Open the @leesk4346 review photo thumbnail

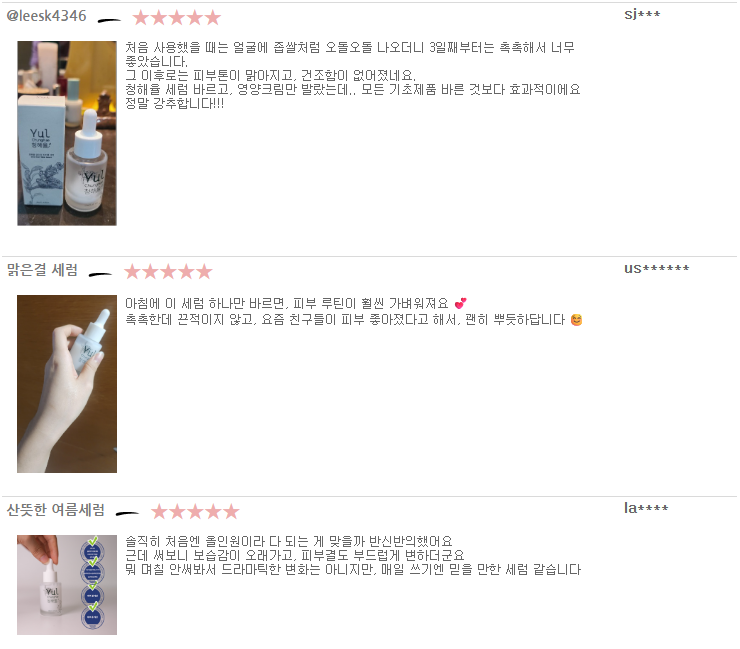(x=67, y=133)
